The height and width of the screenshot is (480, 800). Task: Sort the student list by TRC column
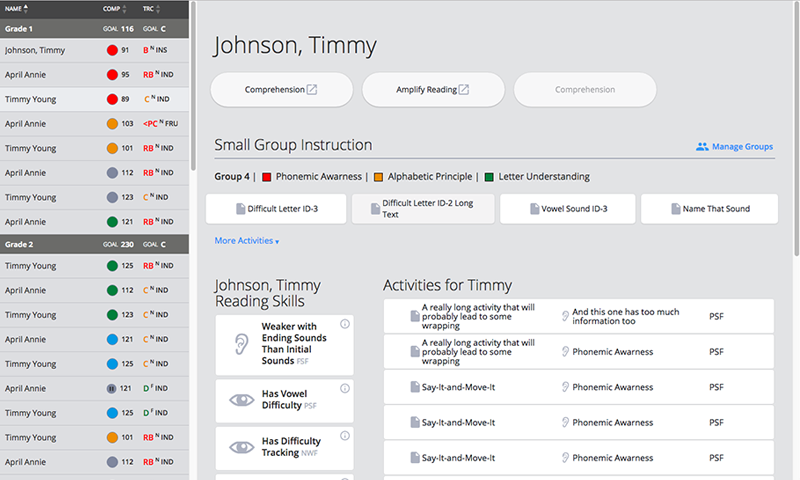tap(152, 9)
